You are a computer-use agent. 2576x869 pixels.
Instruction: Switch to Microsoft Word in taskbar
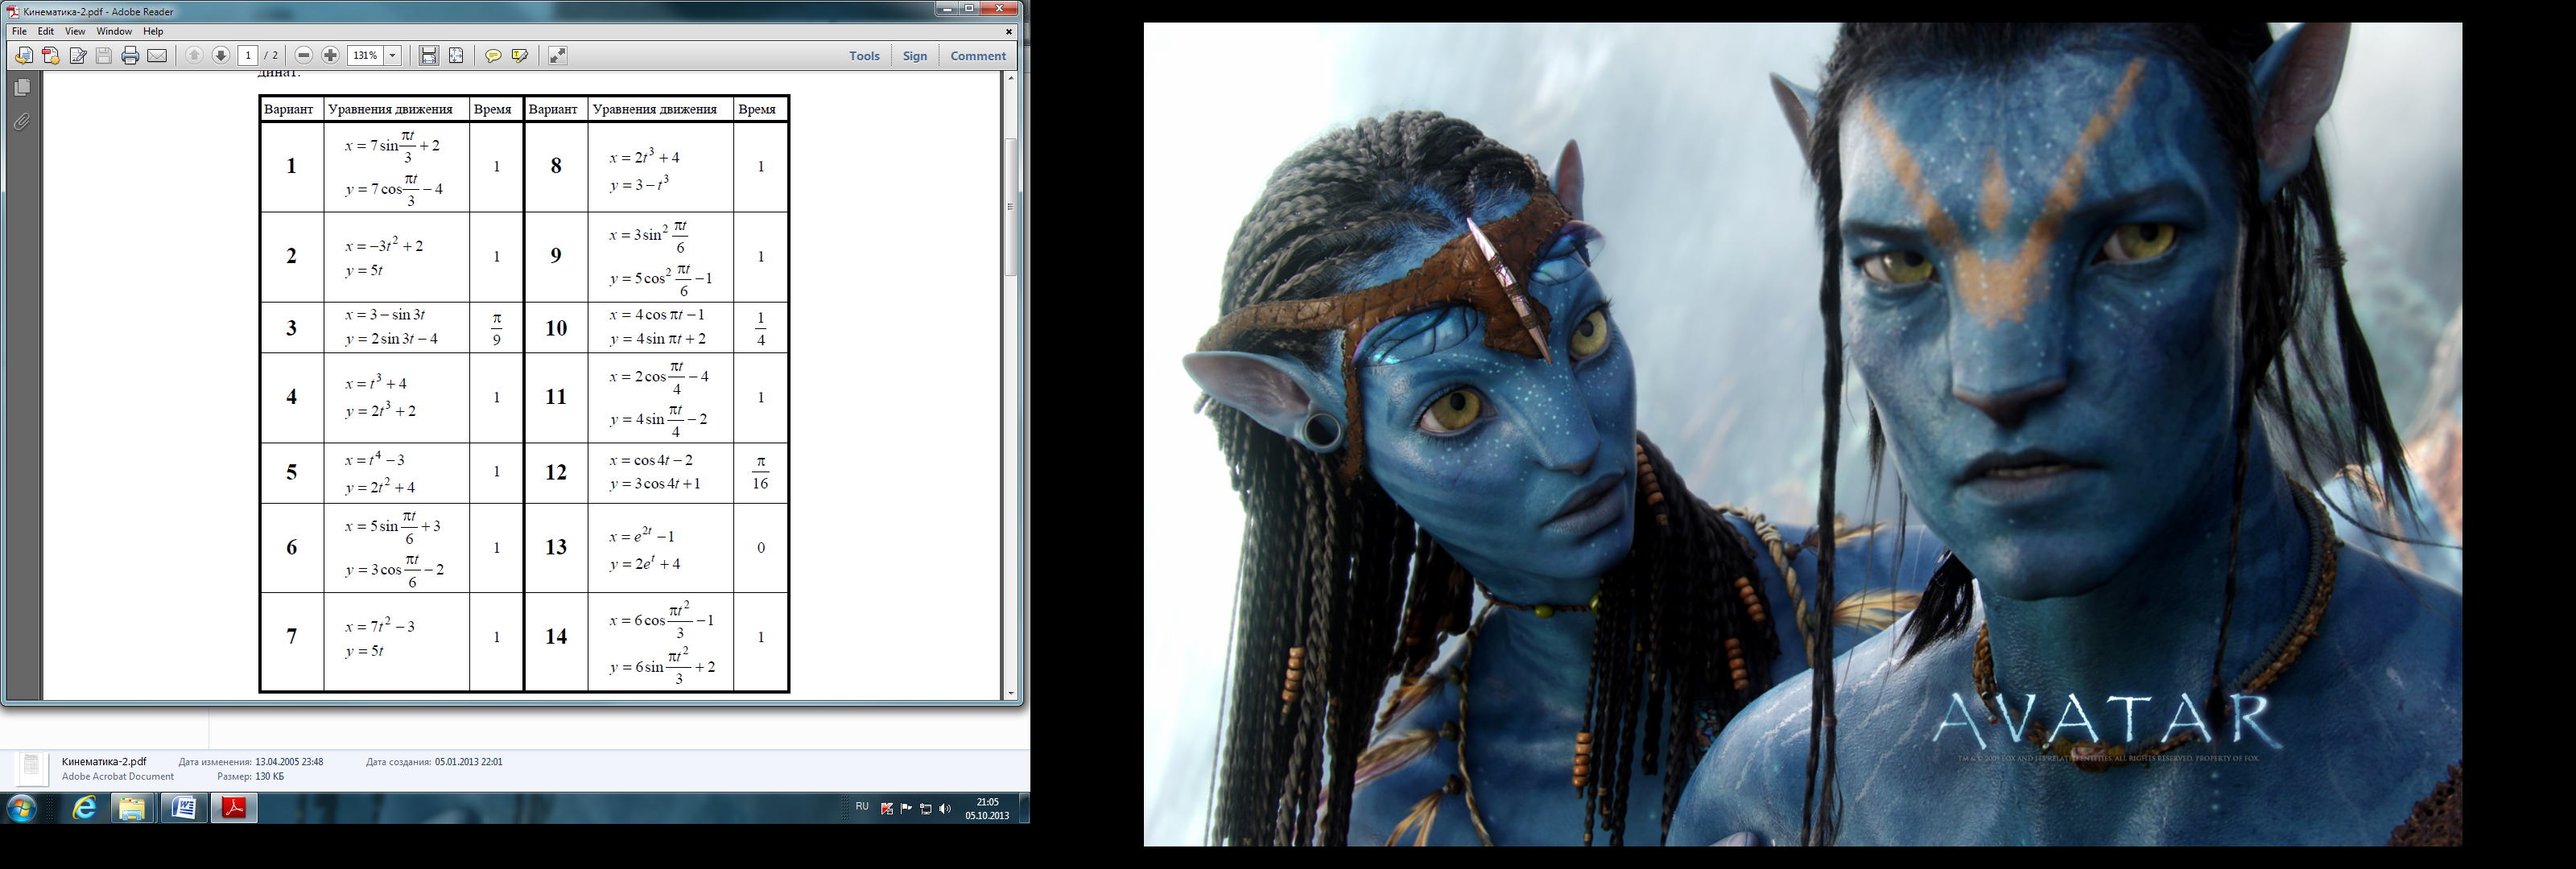(184, 808)
